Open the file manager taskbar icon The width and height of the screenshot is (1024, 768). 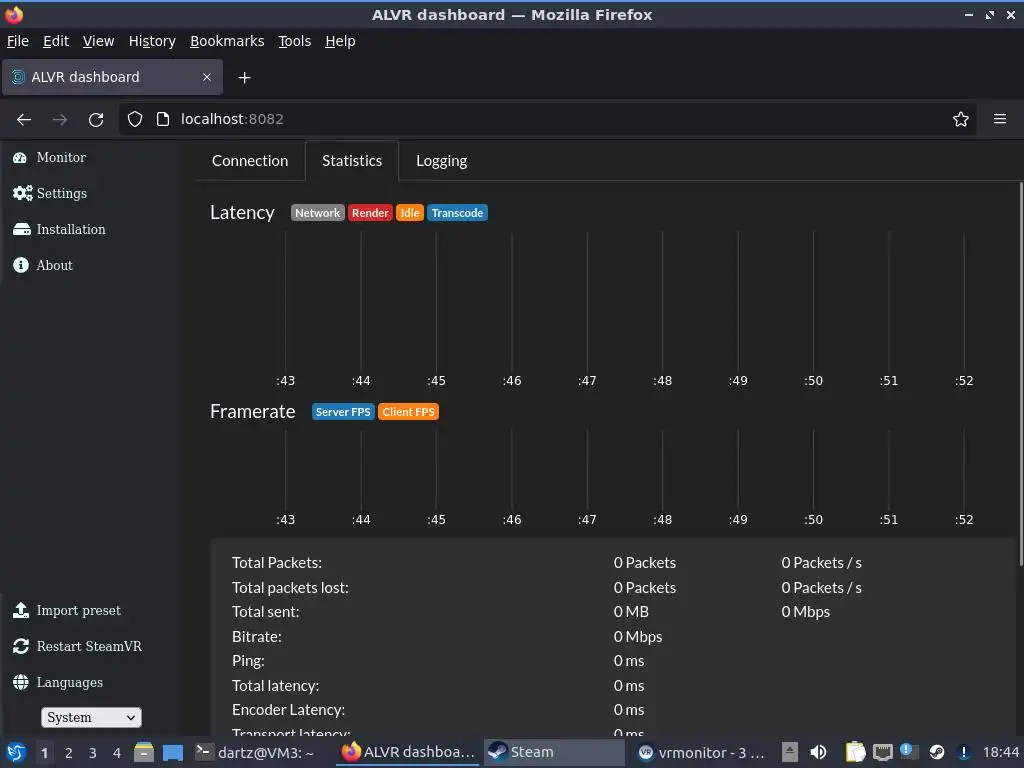tap(144, 752)
